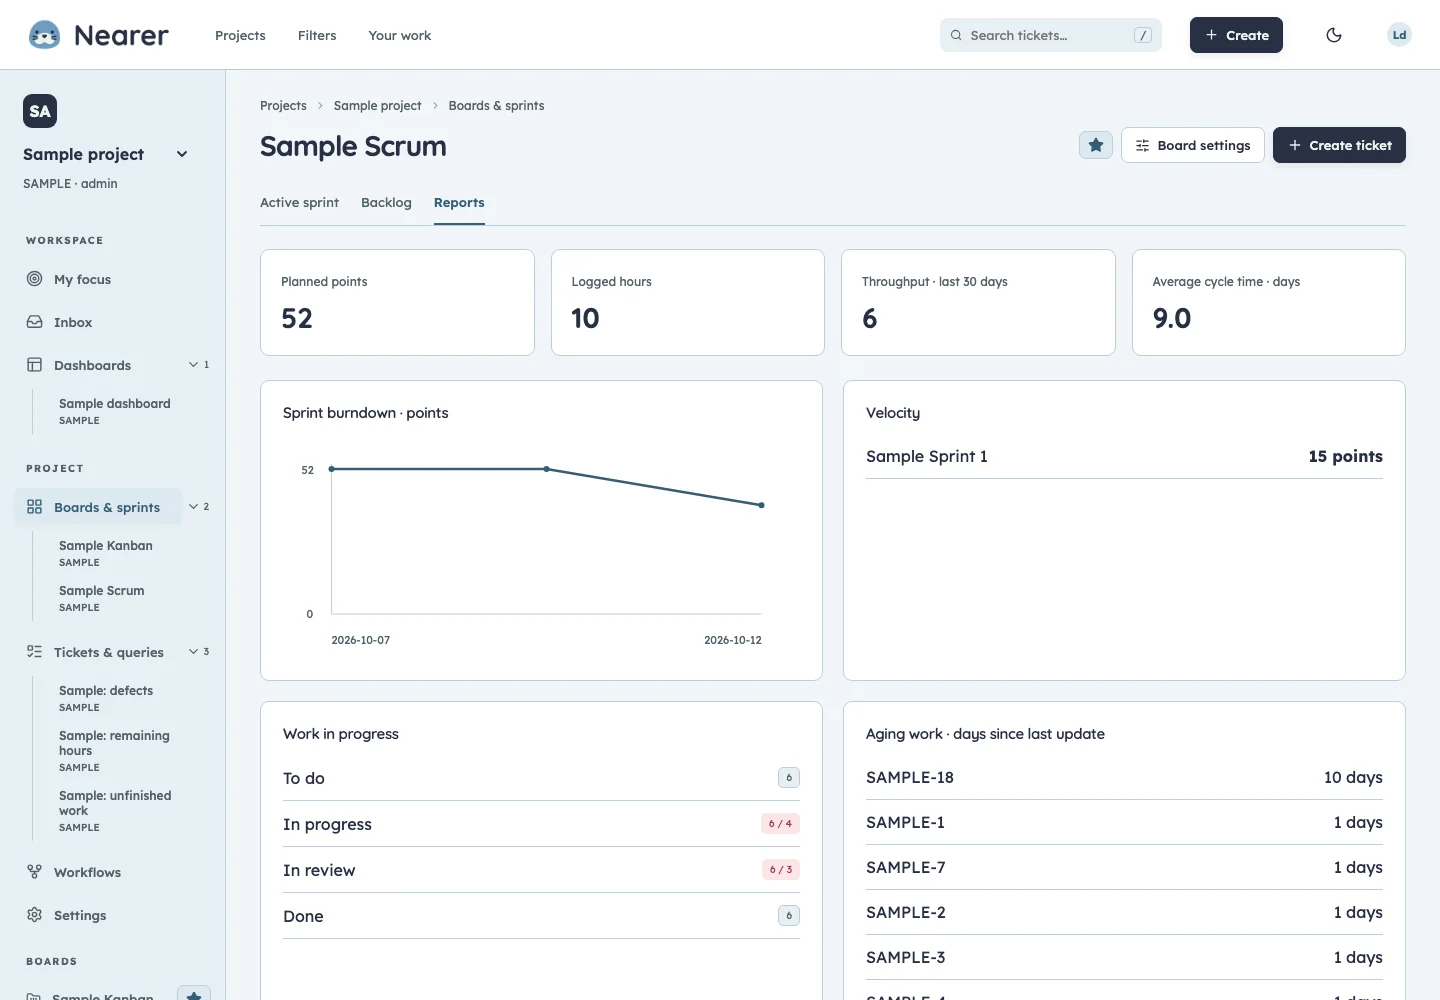
Task: Click the In progress 6/4 badge
Action: [x=780, y=824]
